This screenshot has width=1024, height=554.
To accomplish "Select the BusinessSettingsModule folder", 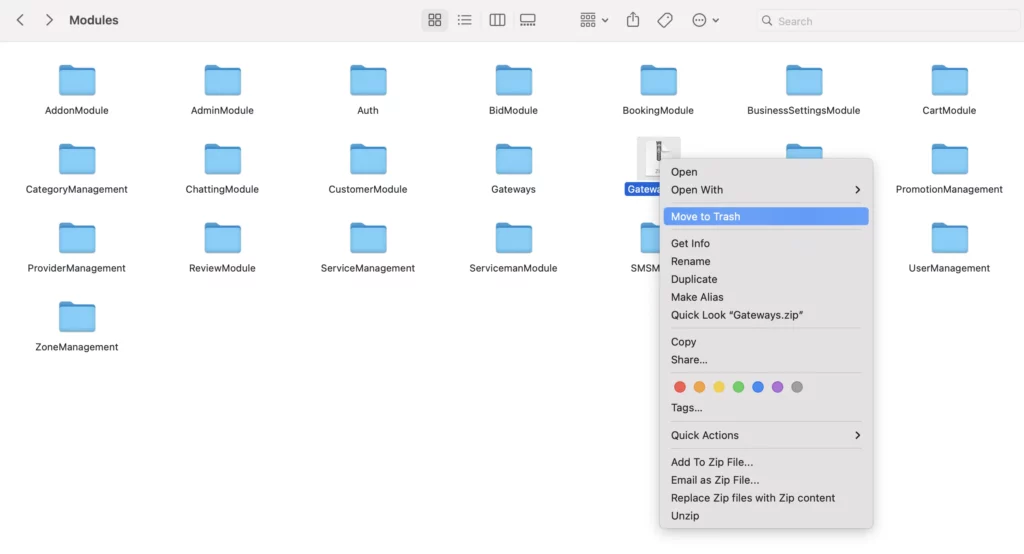I will (x=804, y=80).
